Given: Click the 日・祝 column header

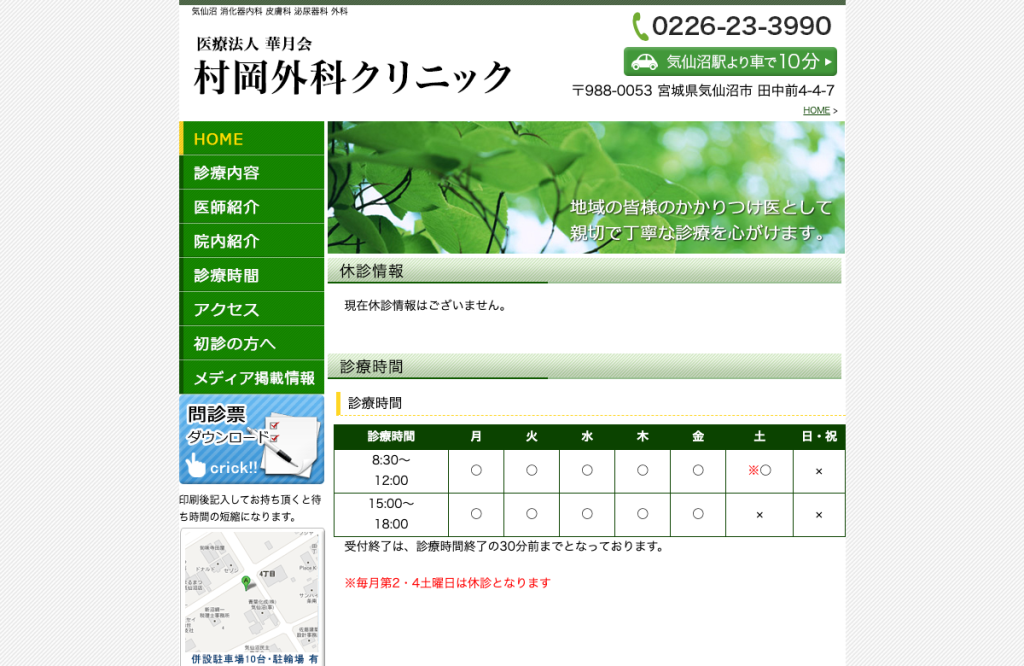Looking at the screenshot, I should (819, 437).
